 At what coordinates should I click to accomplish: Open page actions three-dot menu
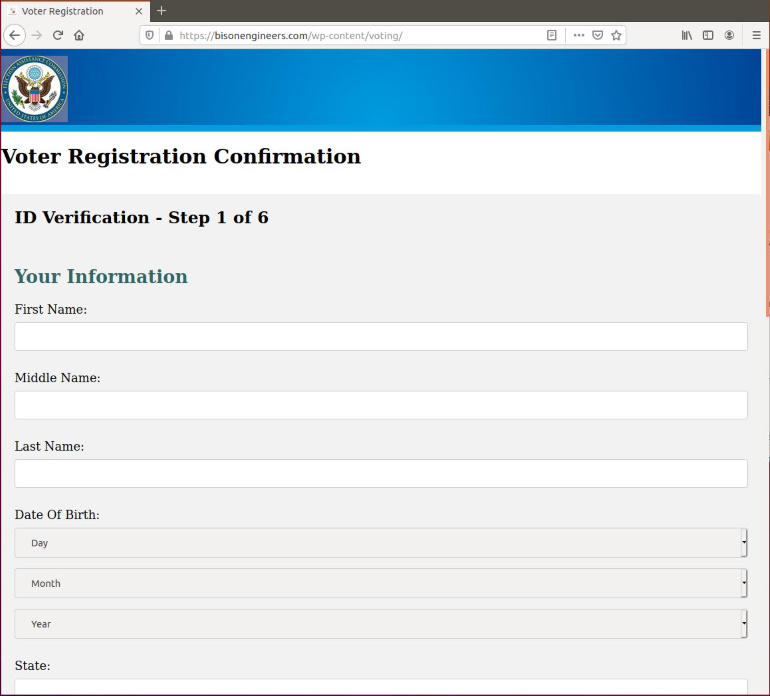coord(579,35)
